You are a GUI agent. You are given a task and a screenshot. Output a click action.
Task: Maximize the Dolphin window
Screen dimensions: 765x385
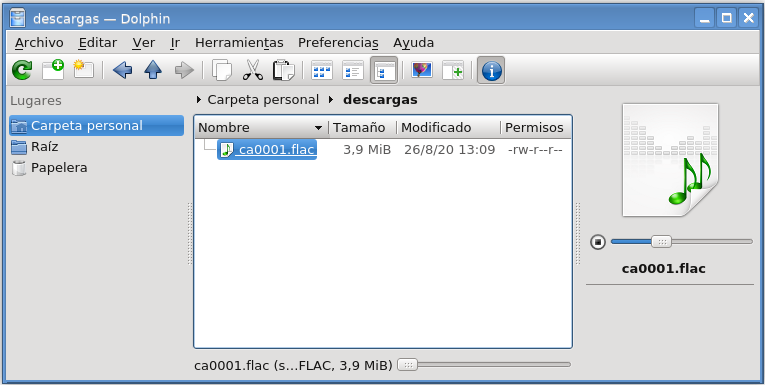(x=726, y=19)
